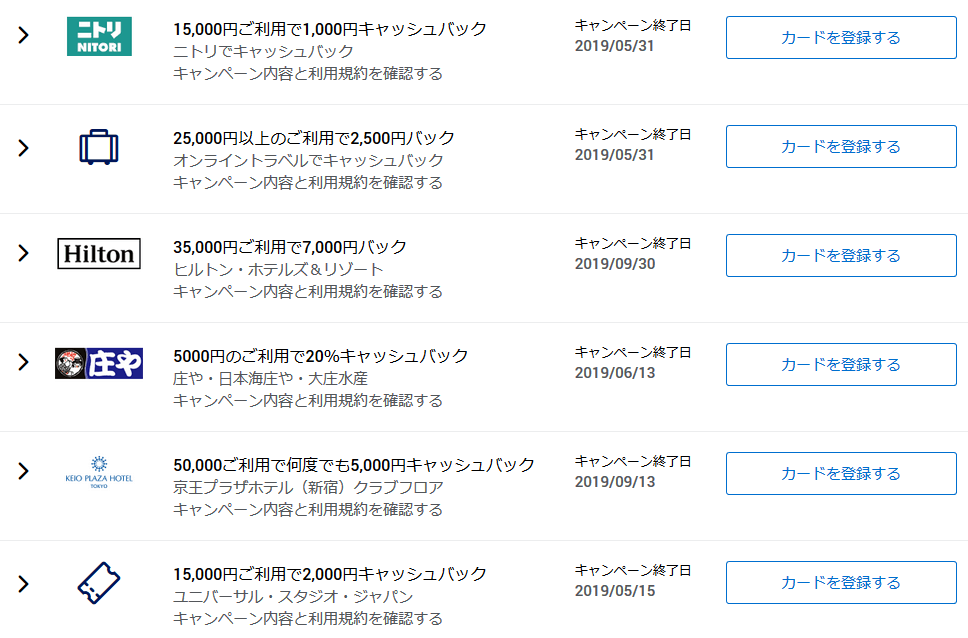Viewport: 968px width, 638px height.
Task: Click the Nitori brand logo
Action: [99, 37]
